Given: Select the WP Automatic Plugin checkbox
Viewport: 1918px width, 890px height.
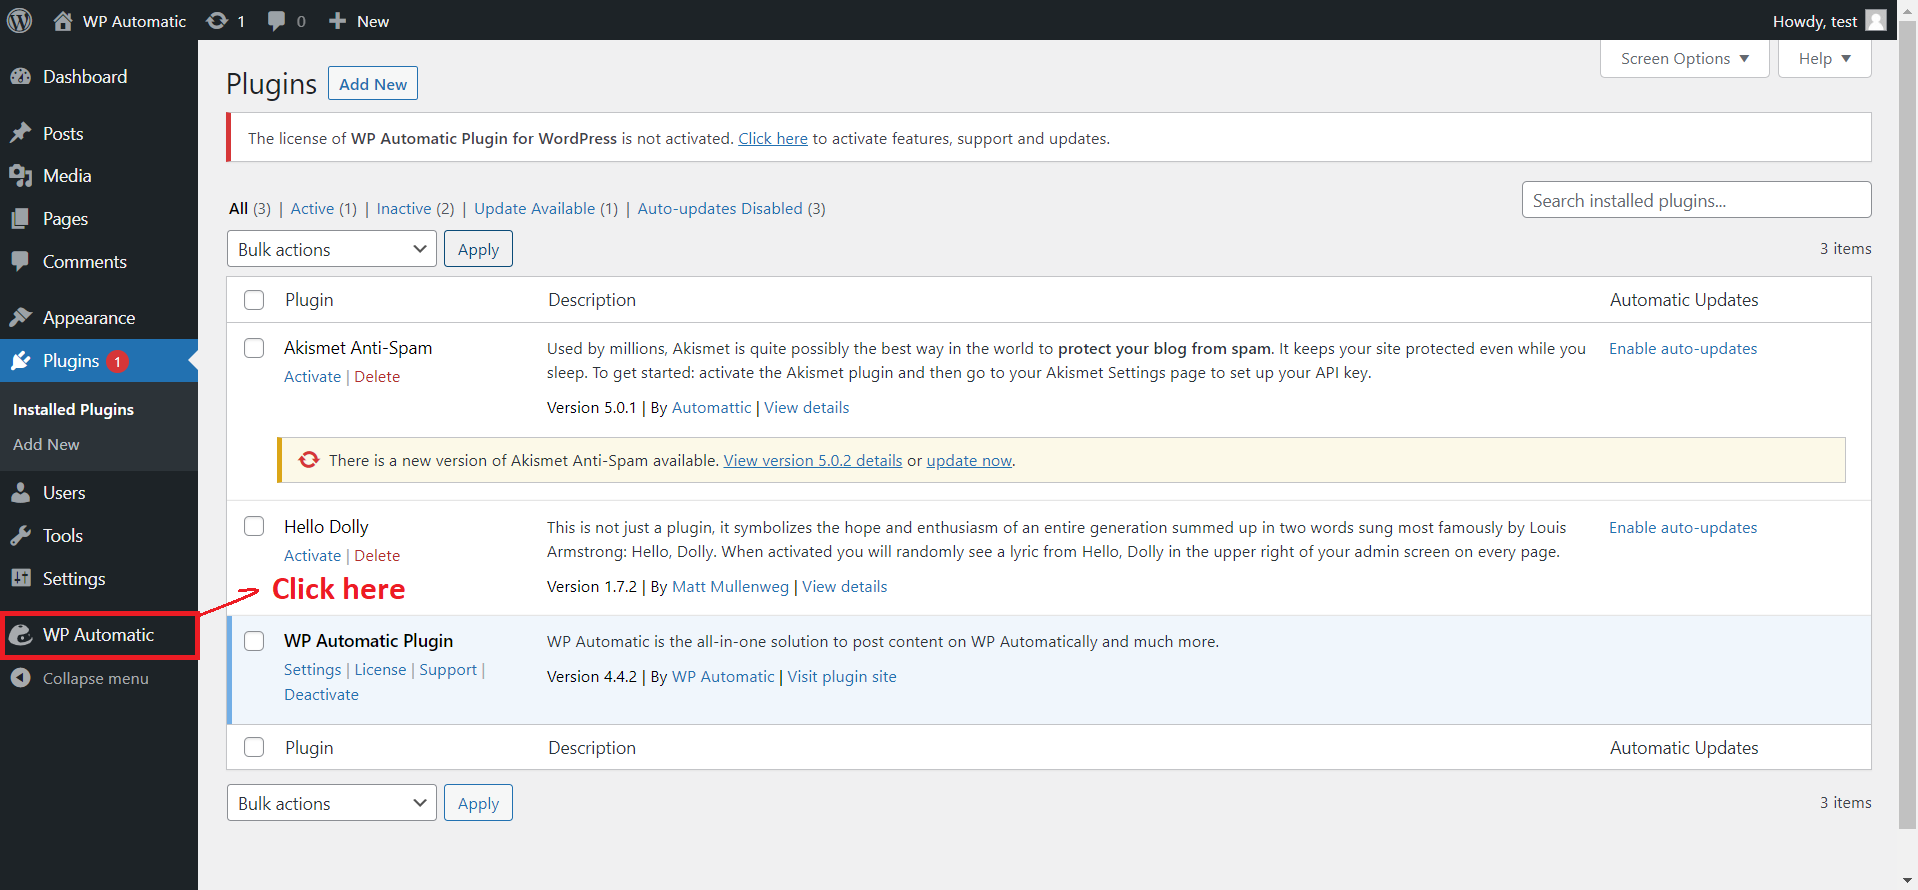Looking at the screenshot, I should click(x=254, y=641).
